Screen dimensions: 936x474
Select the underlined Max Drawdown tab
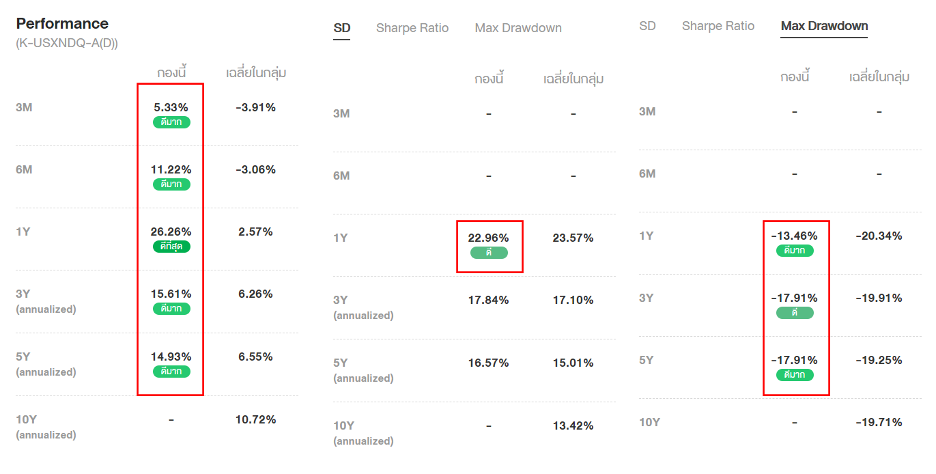pyautogui.click(x=824, y=26)
